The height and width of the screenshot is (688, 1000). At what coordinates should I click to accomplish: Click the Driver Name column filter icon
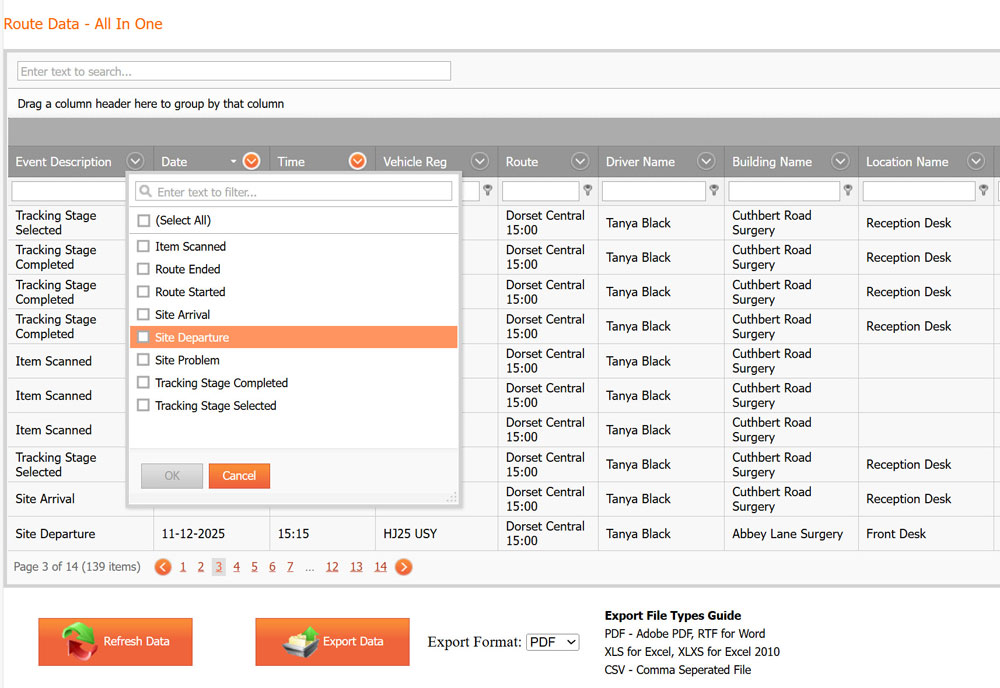click(706, 162)
